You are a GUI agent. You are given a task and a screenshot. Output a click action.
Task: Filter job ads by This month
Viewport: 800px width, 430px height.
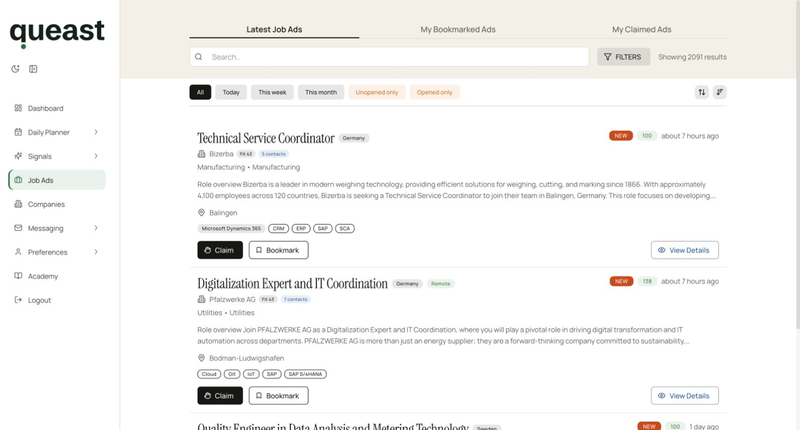pyautogui.click(x=321, y=92)
